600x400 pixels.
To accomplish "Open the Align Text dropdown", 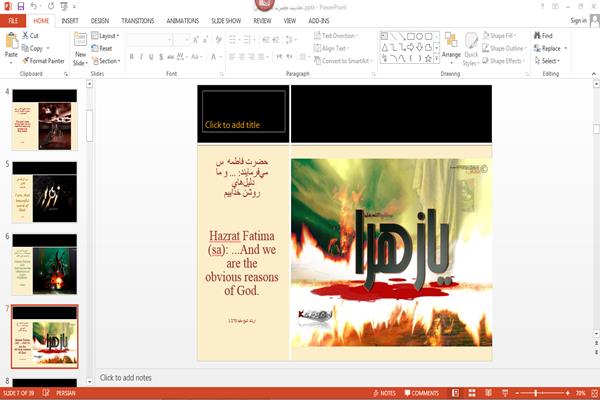I will [x=331, y=48].
